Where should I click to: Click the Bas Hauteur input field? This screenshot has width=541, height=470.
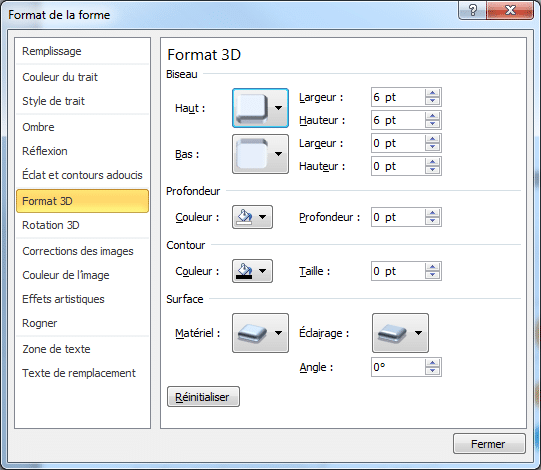pyautogui.click(x=398, y=166)
